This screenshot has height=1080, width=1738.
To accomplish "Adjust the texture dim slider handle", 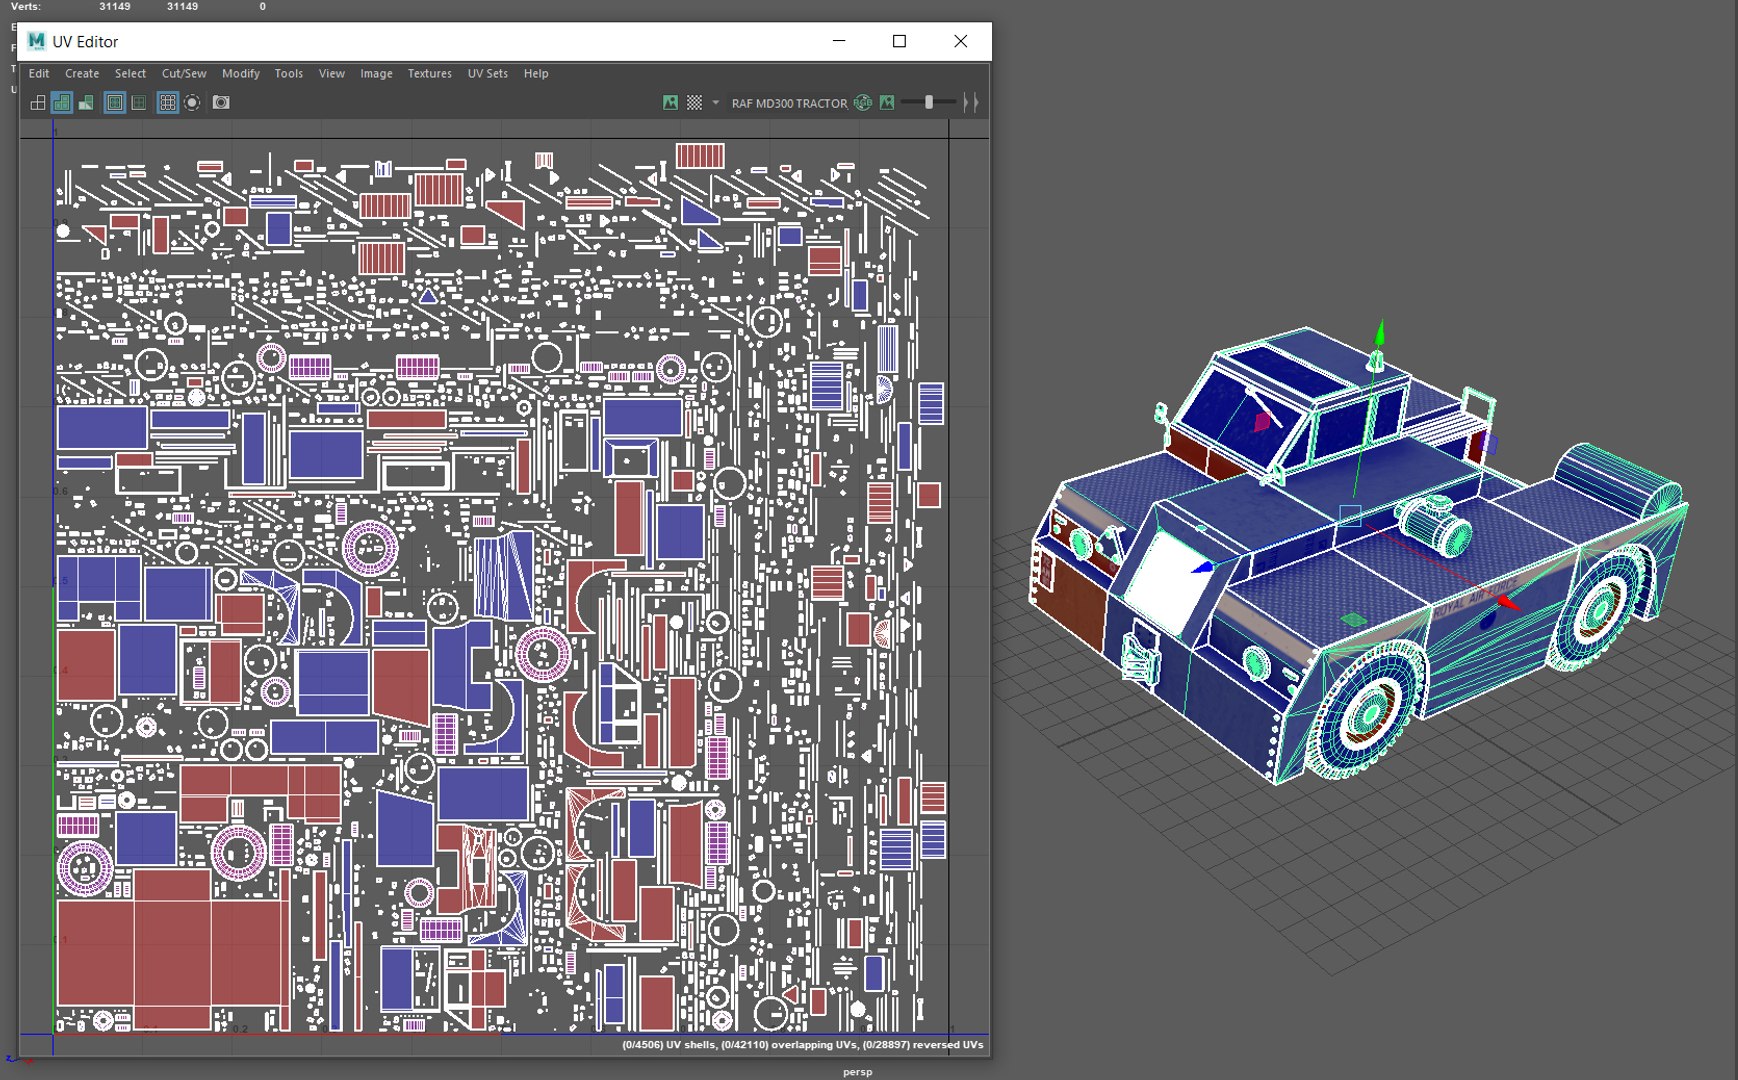I will click(x=929, y=103).
